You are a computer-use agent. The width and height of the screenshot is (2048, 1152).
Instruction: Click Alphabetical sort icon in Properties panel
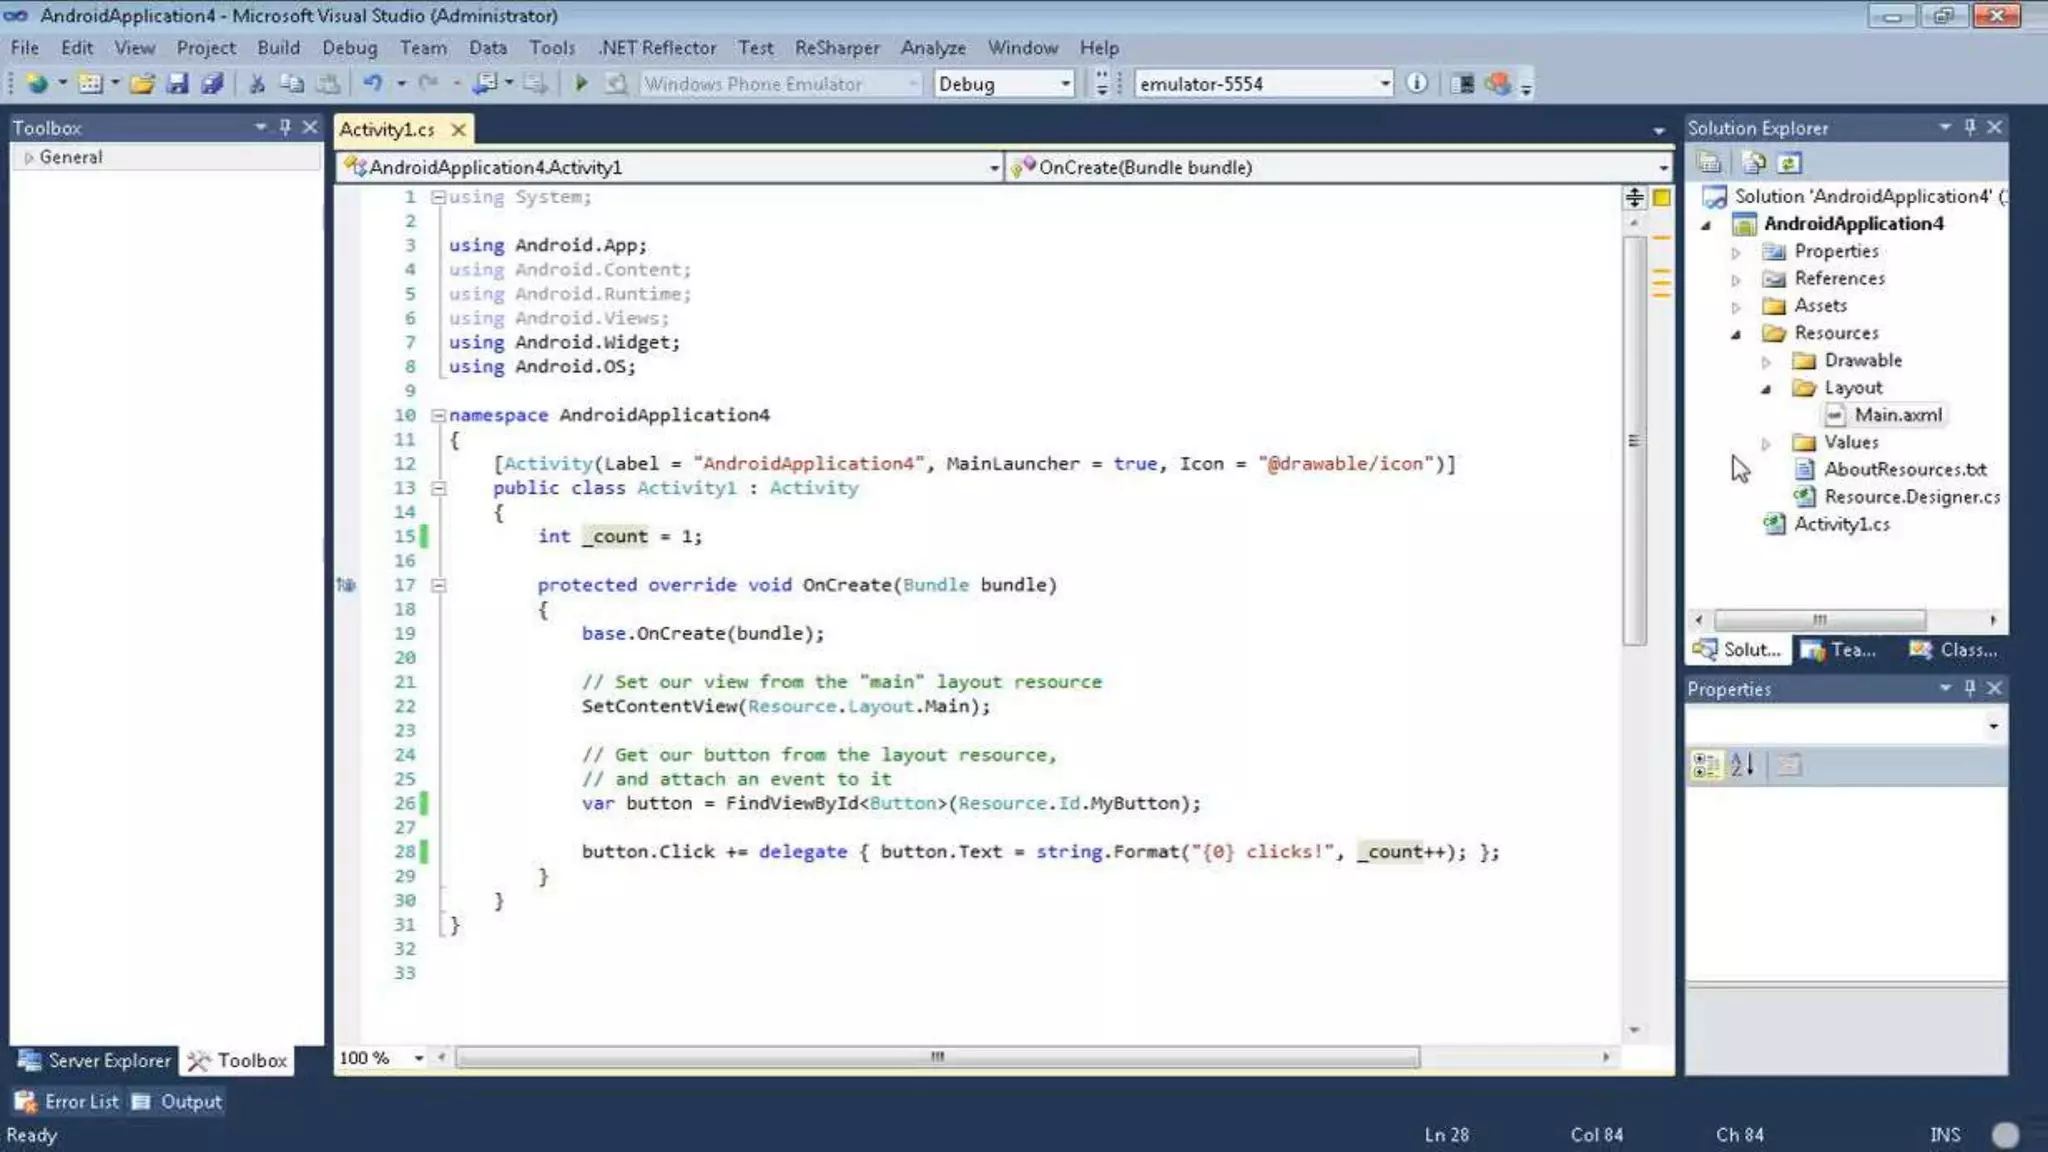tap(1742, 765)
